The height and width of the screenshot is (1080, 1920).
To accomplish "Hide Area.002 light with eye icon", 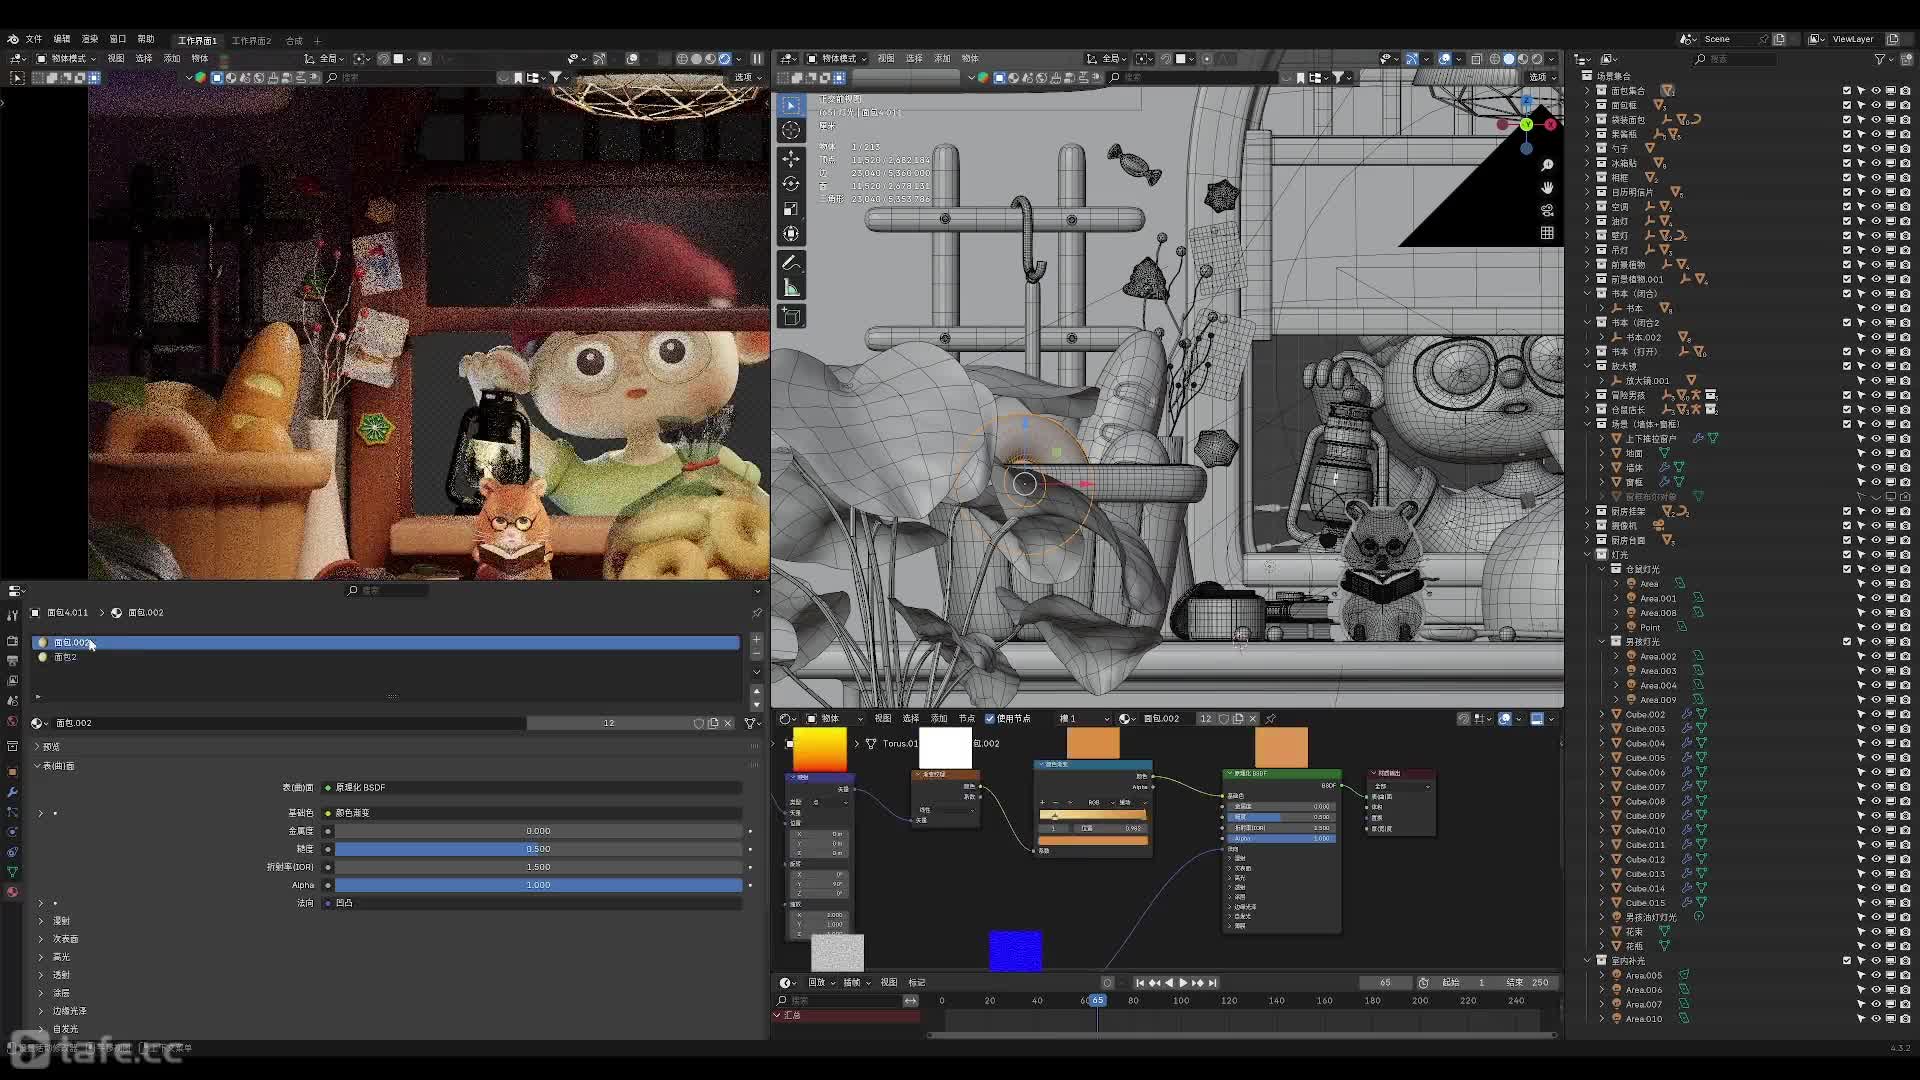I will click(x=1876, y=656).
